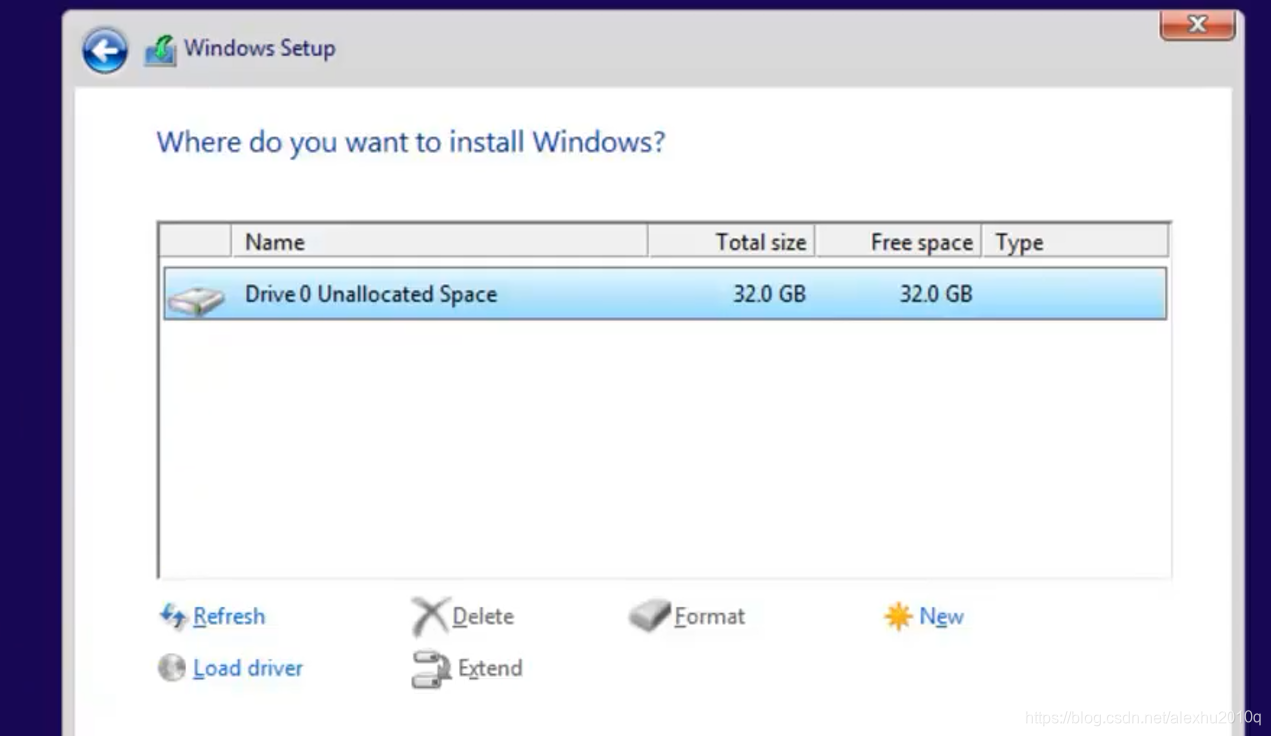Click the Refresh arrows icon
Viewport: 1271px width, 736px height.
pos(173,616)
